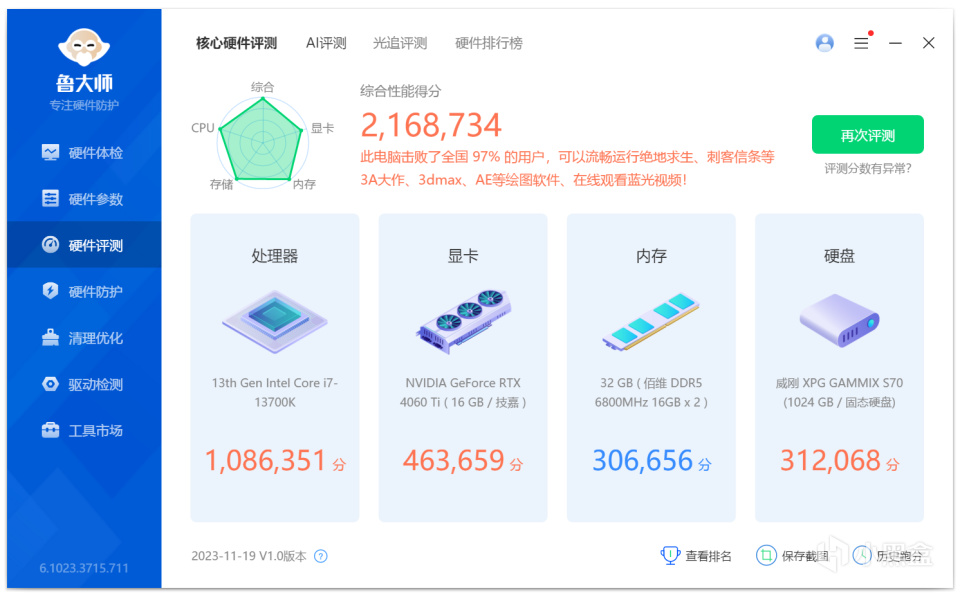
Task: Switch to the 光追评测 tab
Action: click(400, 43)
